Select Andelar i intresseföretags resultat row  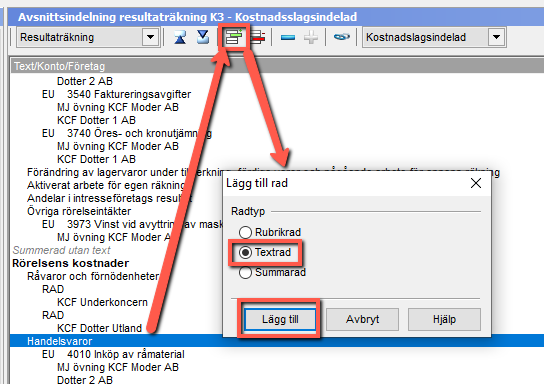click(x=110, y=198)
